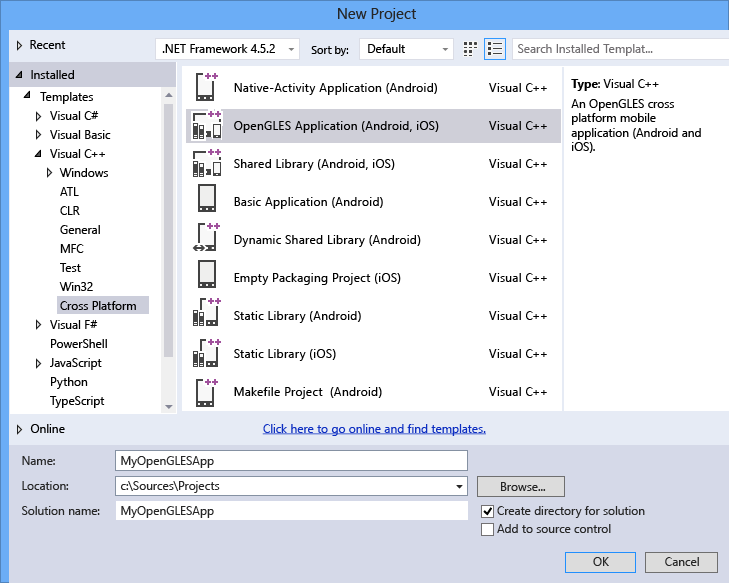Click the Browse... button
Screen dimensions: 729x583
[521, 487]
